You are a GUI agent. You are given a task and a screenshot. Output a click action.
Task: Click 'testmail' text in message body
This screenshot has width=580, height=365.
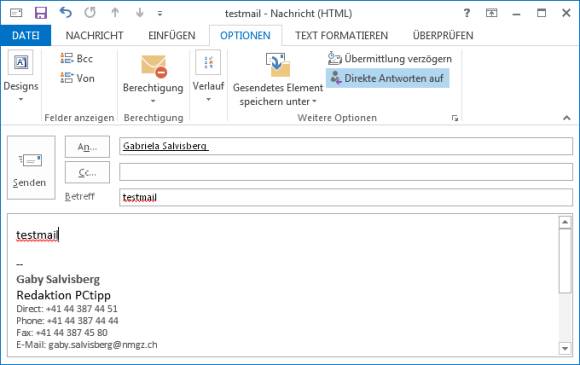[37, 235]
